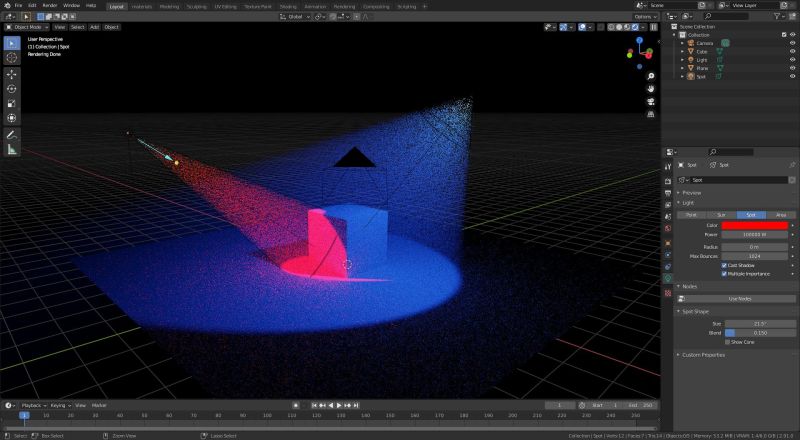Hide the Cube object in outliner
This screenshot has height=440, width=800.
click(792, 52)
